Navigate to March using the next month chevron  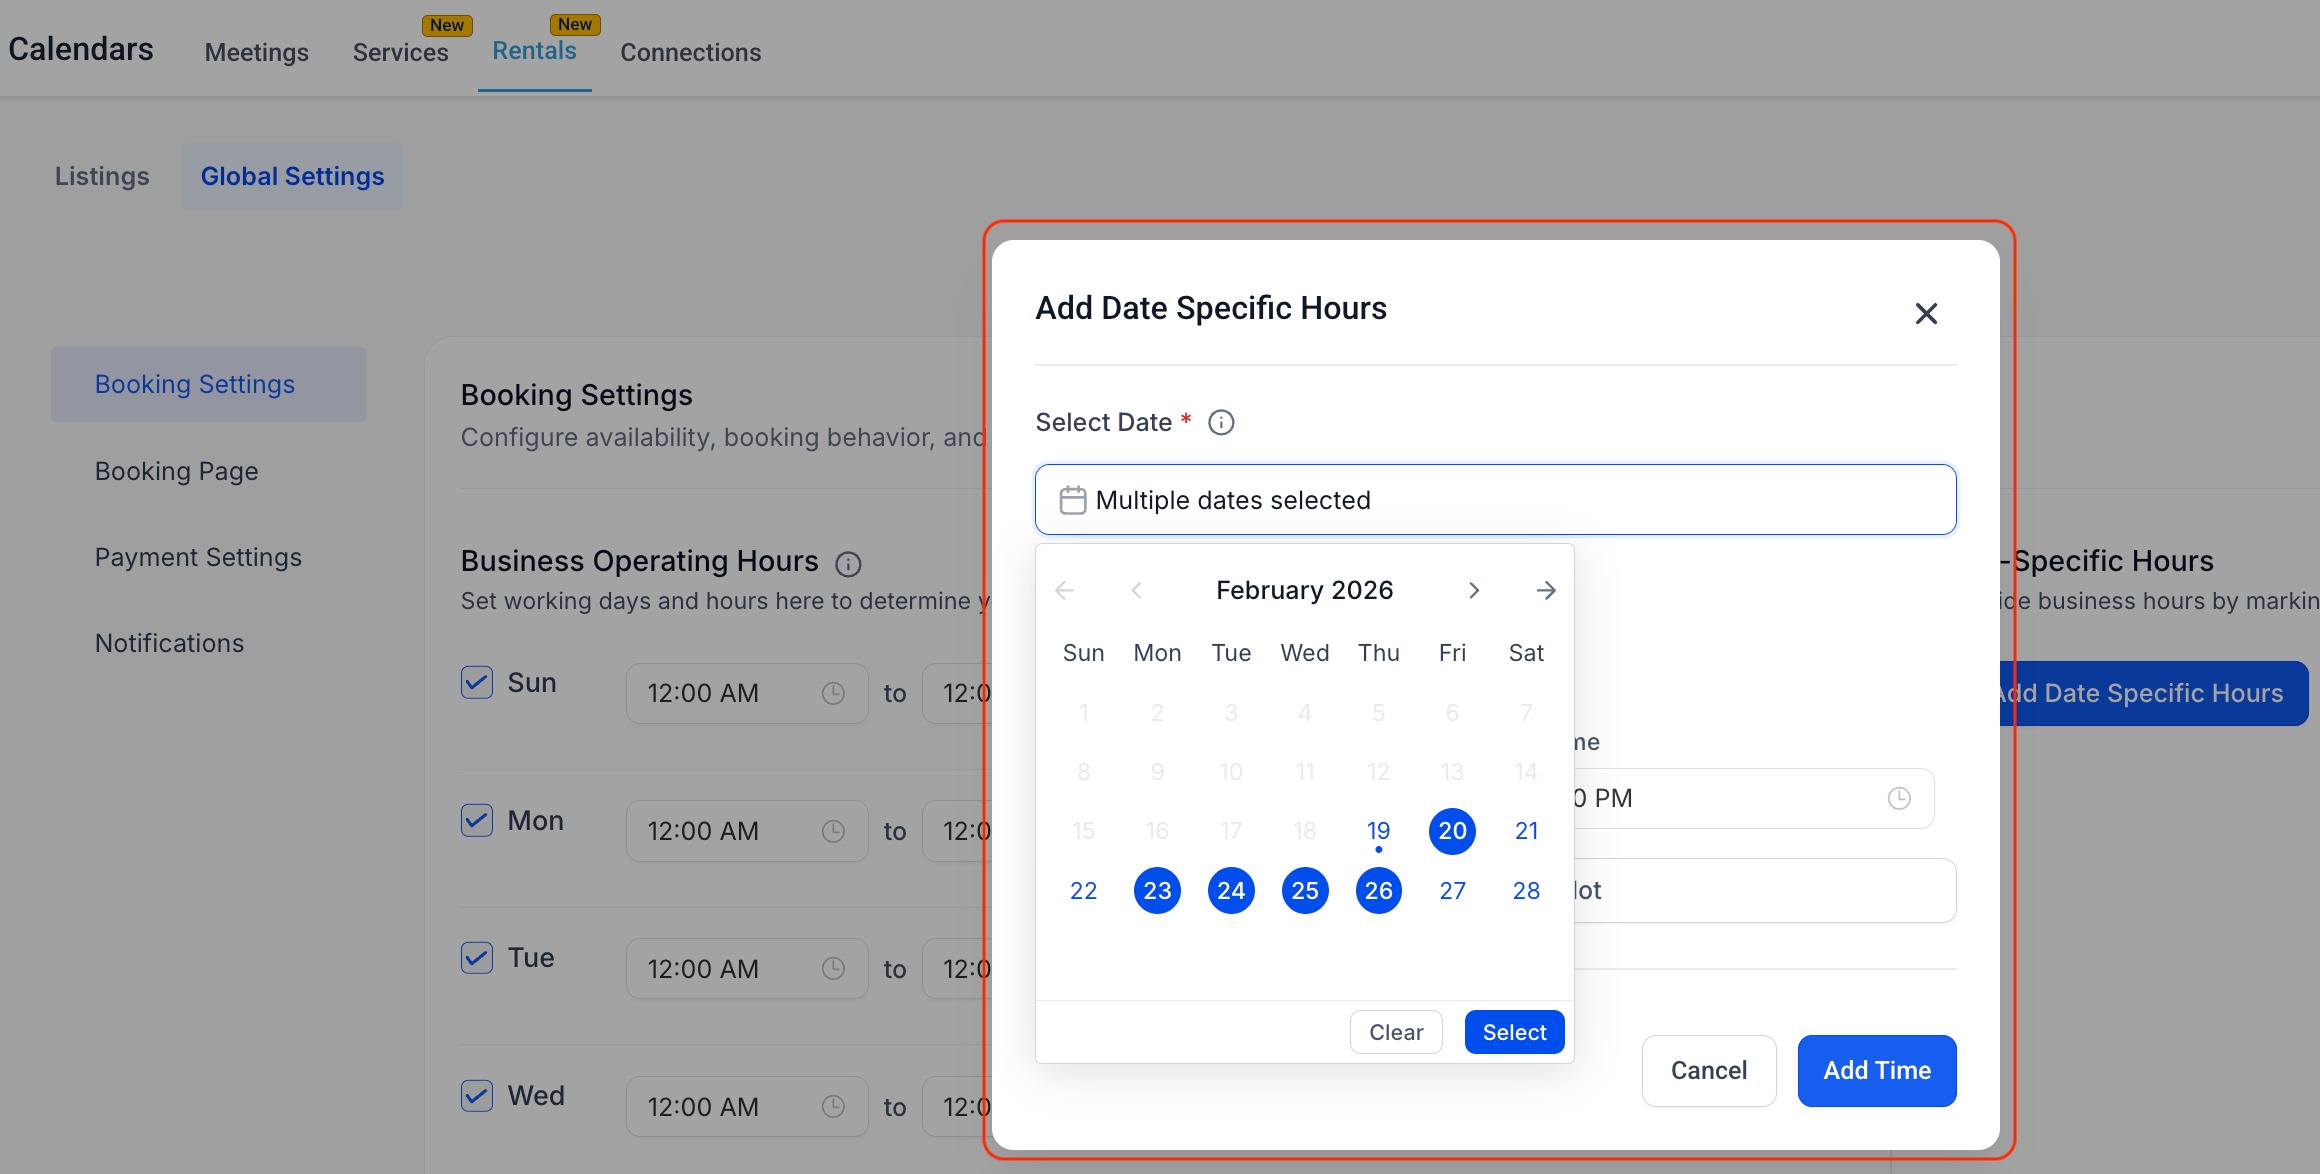(1474, 590)
